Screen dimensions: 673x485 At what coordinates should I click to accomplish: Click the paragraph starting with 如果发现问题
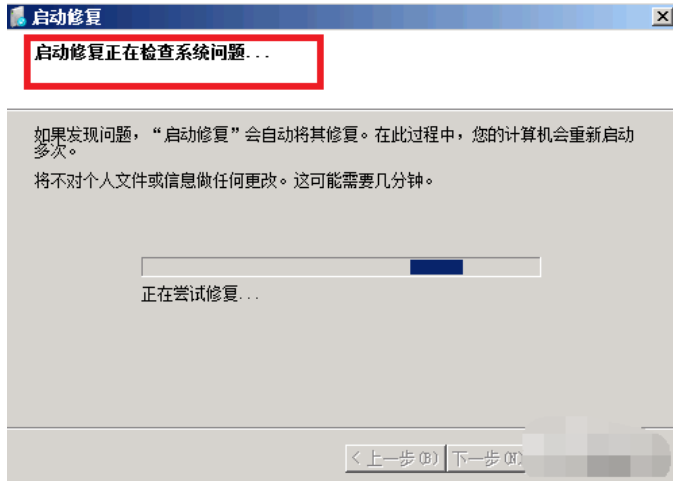(333, 142)
